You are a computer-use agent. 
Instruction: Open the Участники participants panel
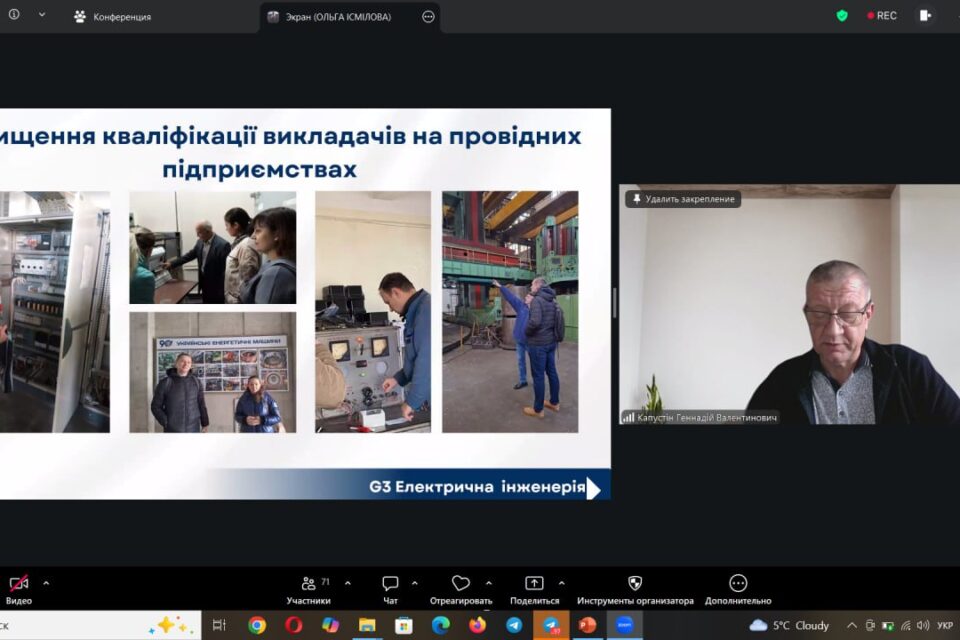(309, 590)
